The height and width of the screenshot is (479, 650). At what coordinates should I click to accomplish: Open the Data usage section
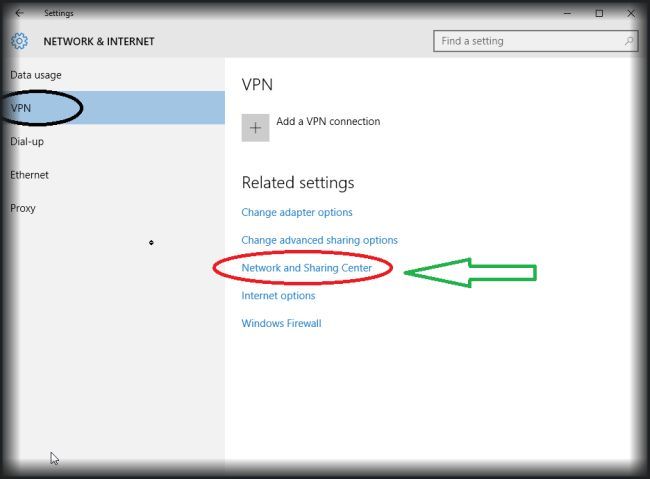tap(36, 75)
